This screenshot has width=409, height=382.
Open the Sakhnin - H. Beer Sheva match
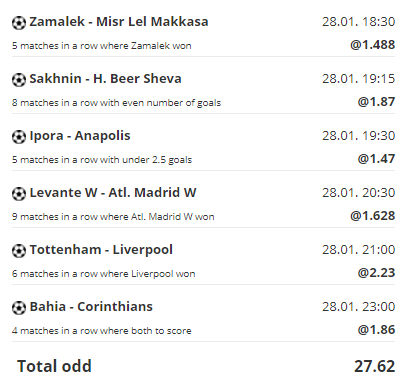coord(105,79)
